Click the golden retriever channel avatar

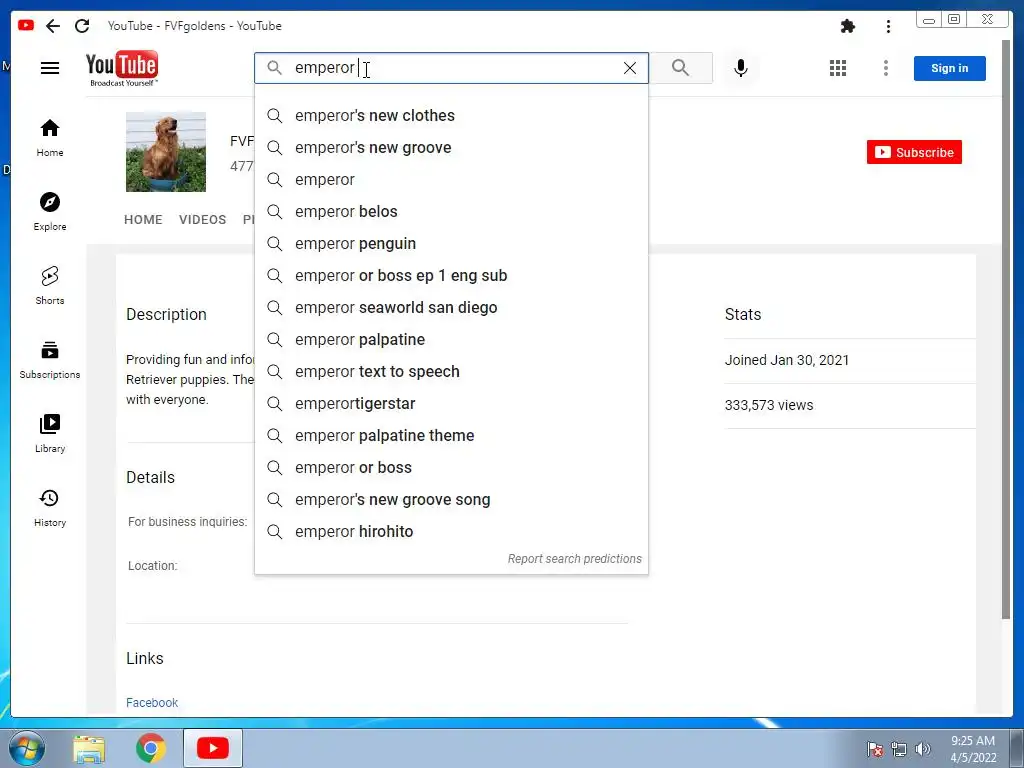click(x=166, y=152)
